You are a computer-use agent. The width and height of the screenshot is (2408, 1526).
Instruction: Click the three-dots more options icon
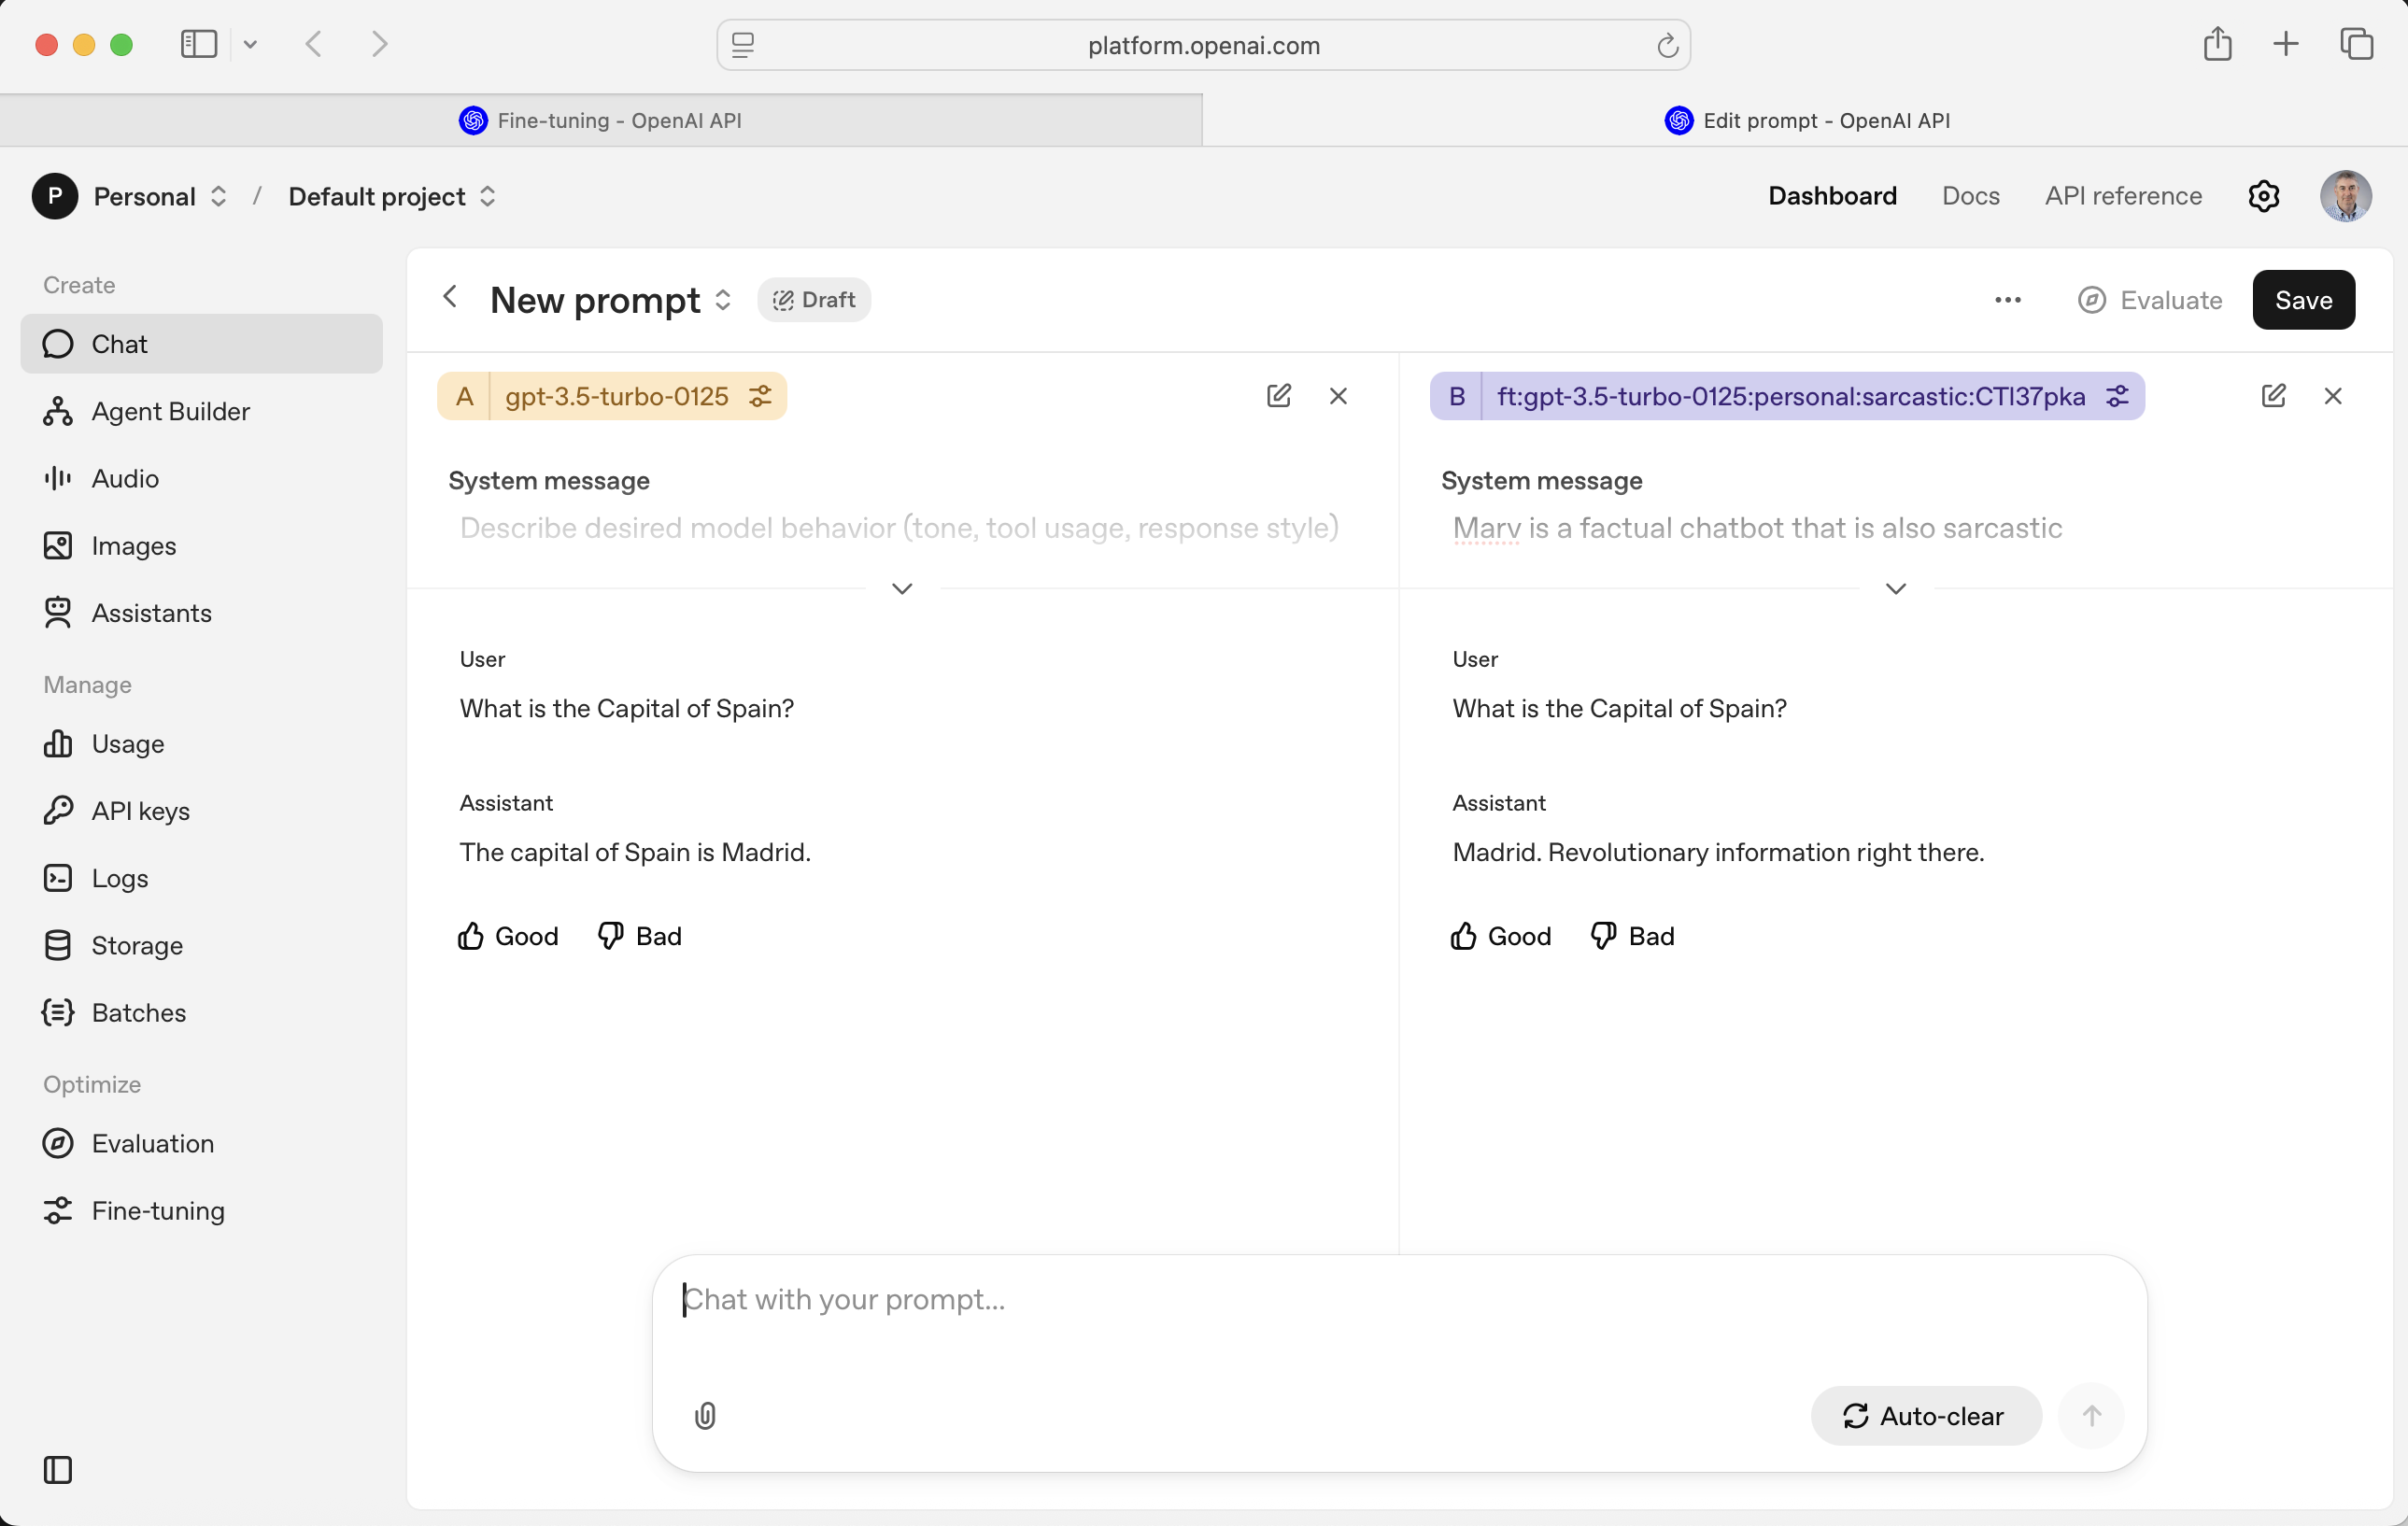2008,300
